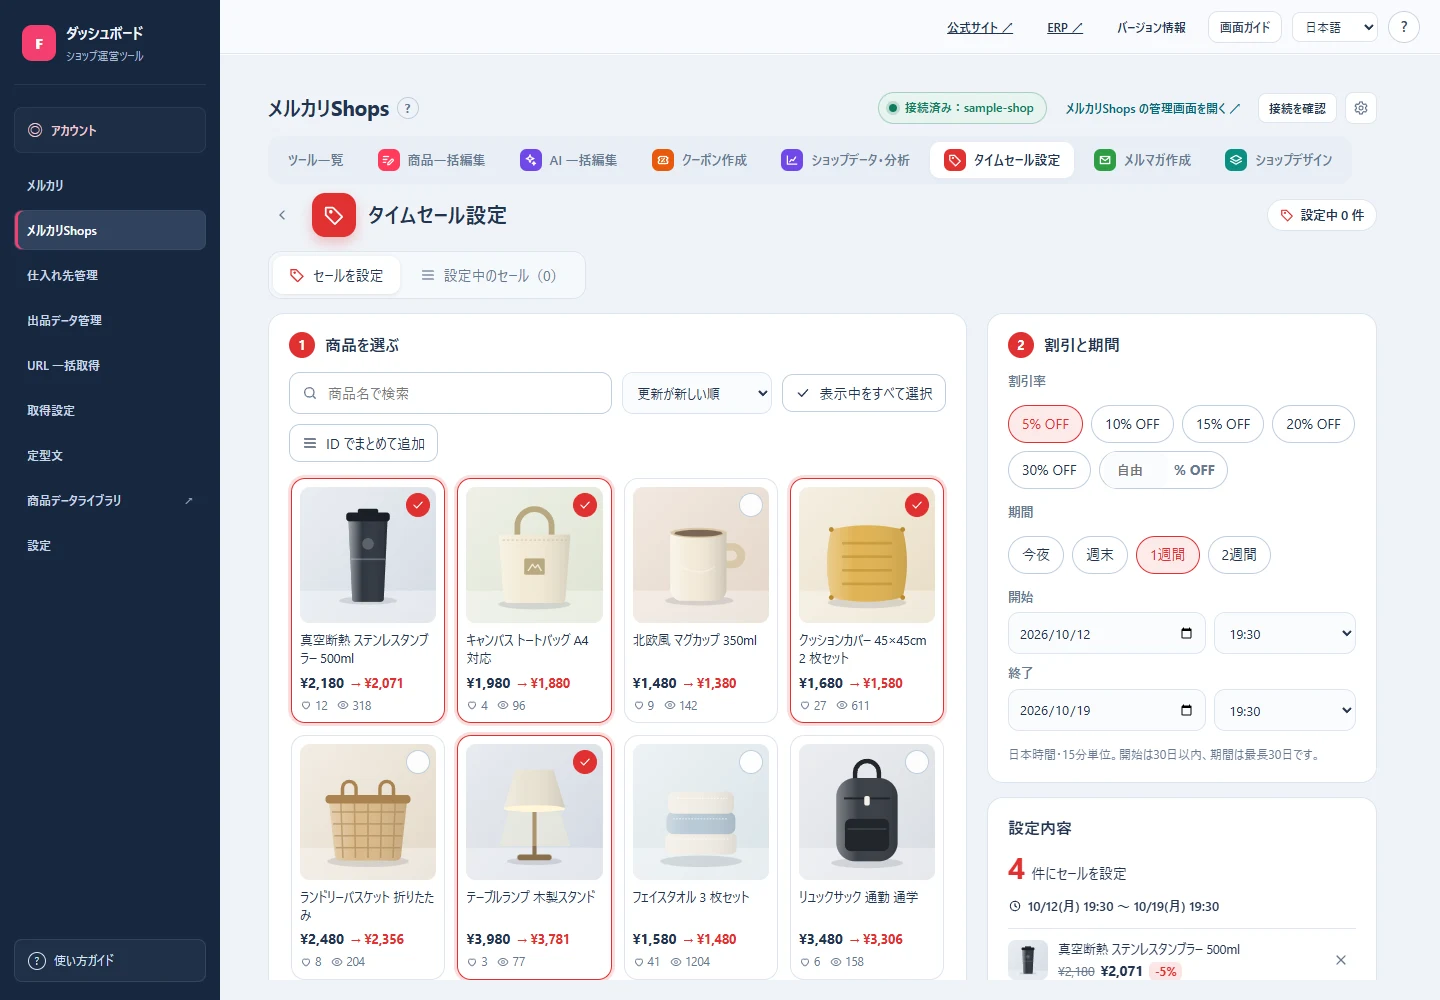This screenshot has height=1000, width=1440.
Task: Click the red tag icon next to タイムセール設定
Action: click(x=334, y=215)
